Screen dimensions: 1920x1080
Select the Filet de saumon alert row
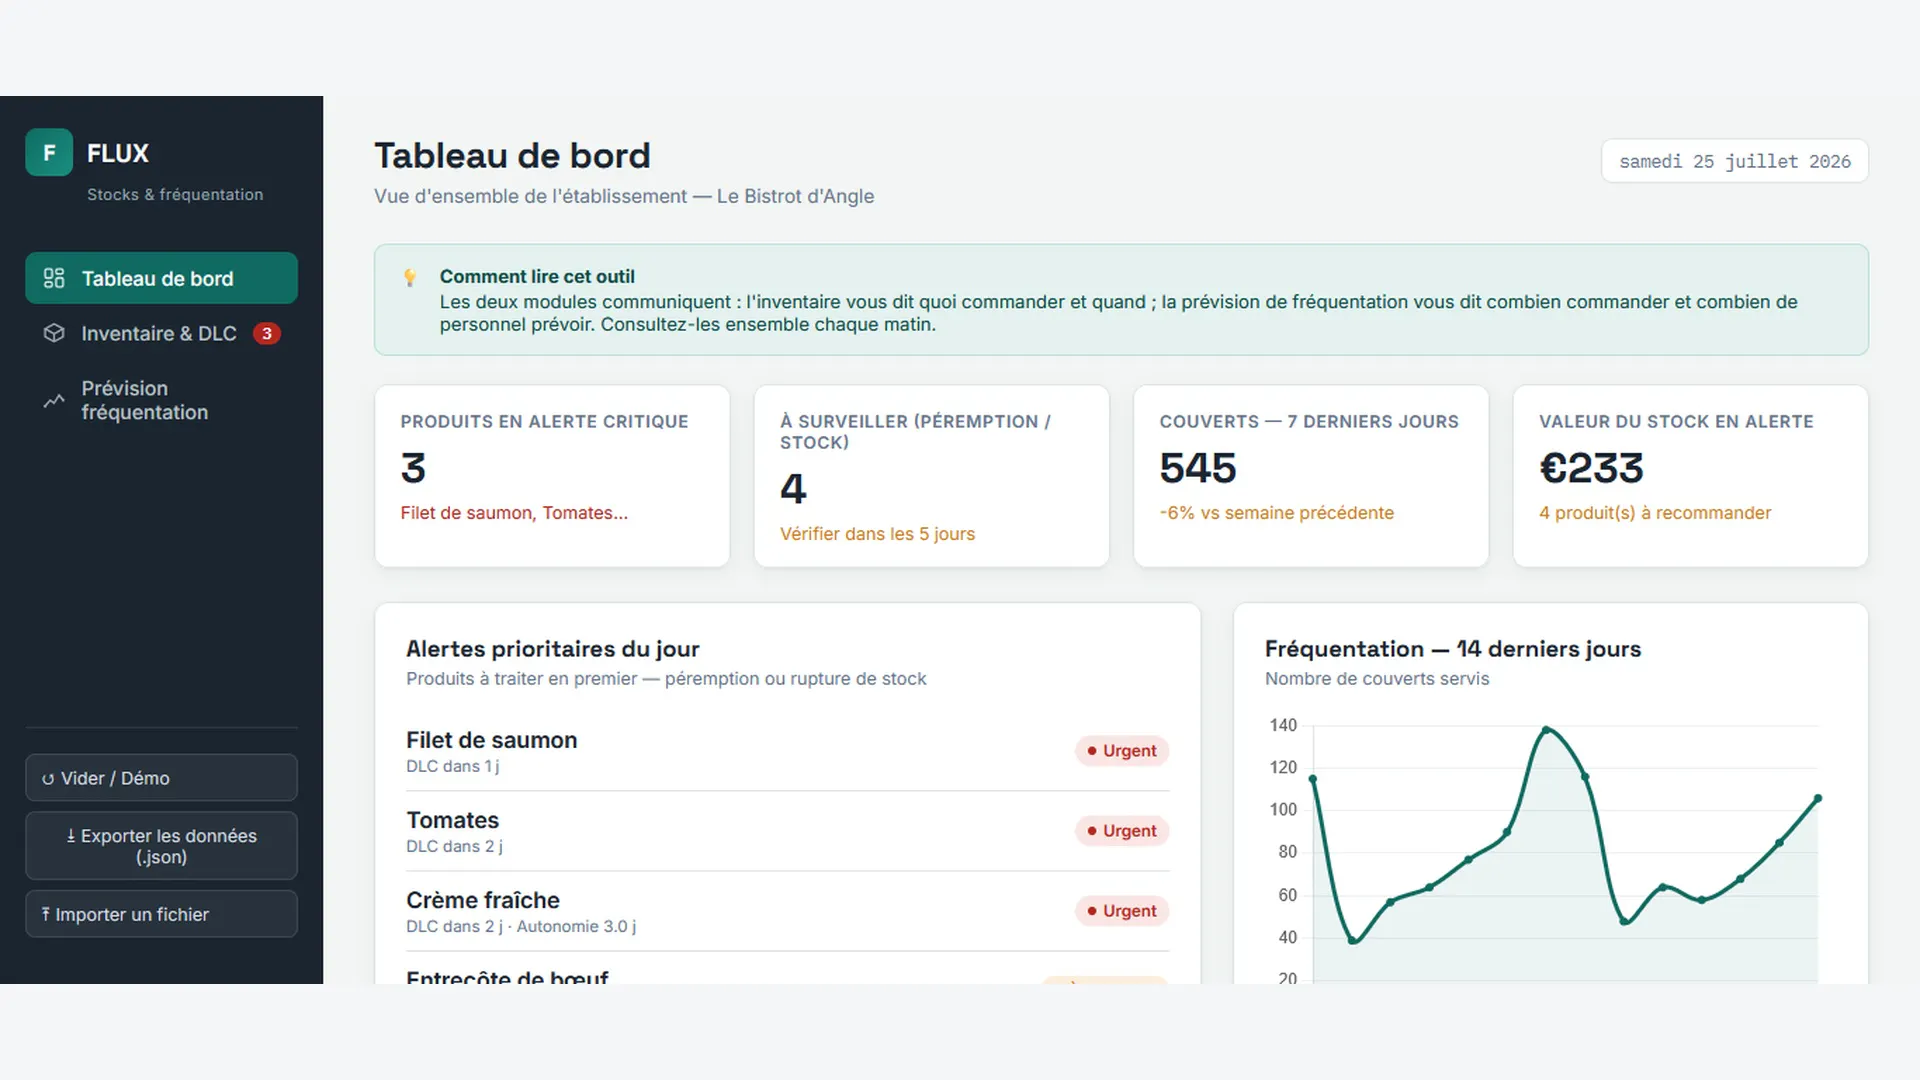[787, 751]
